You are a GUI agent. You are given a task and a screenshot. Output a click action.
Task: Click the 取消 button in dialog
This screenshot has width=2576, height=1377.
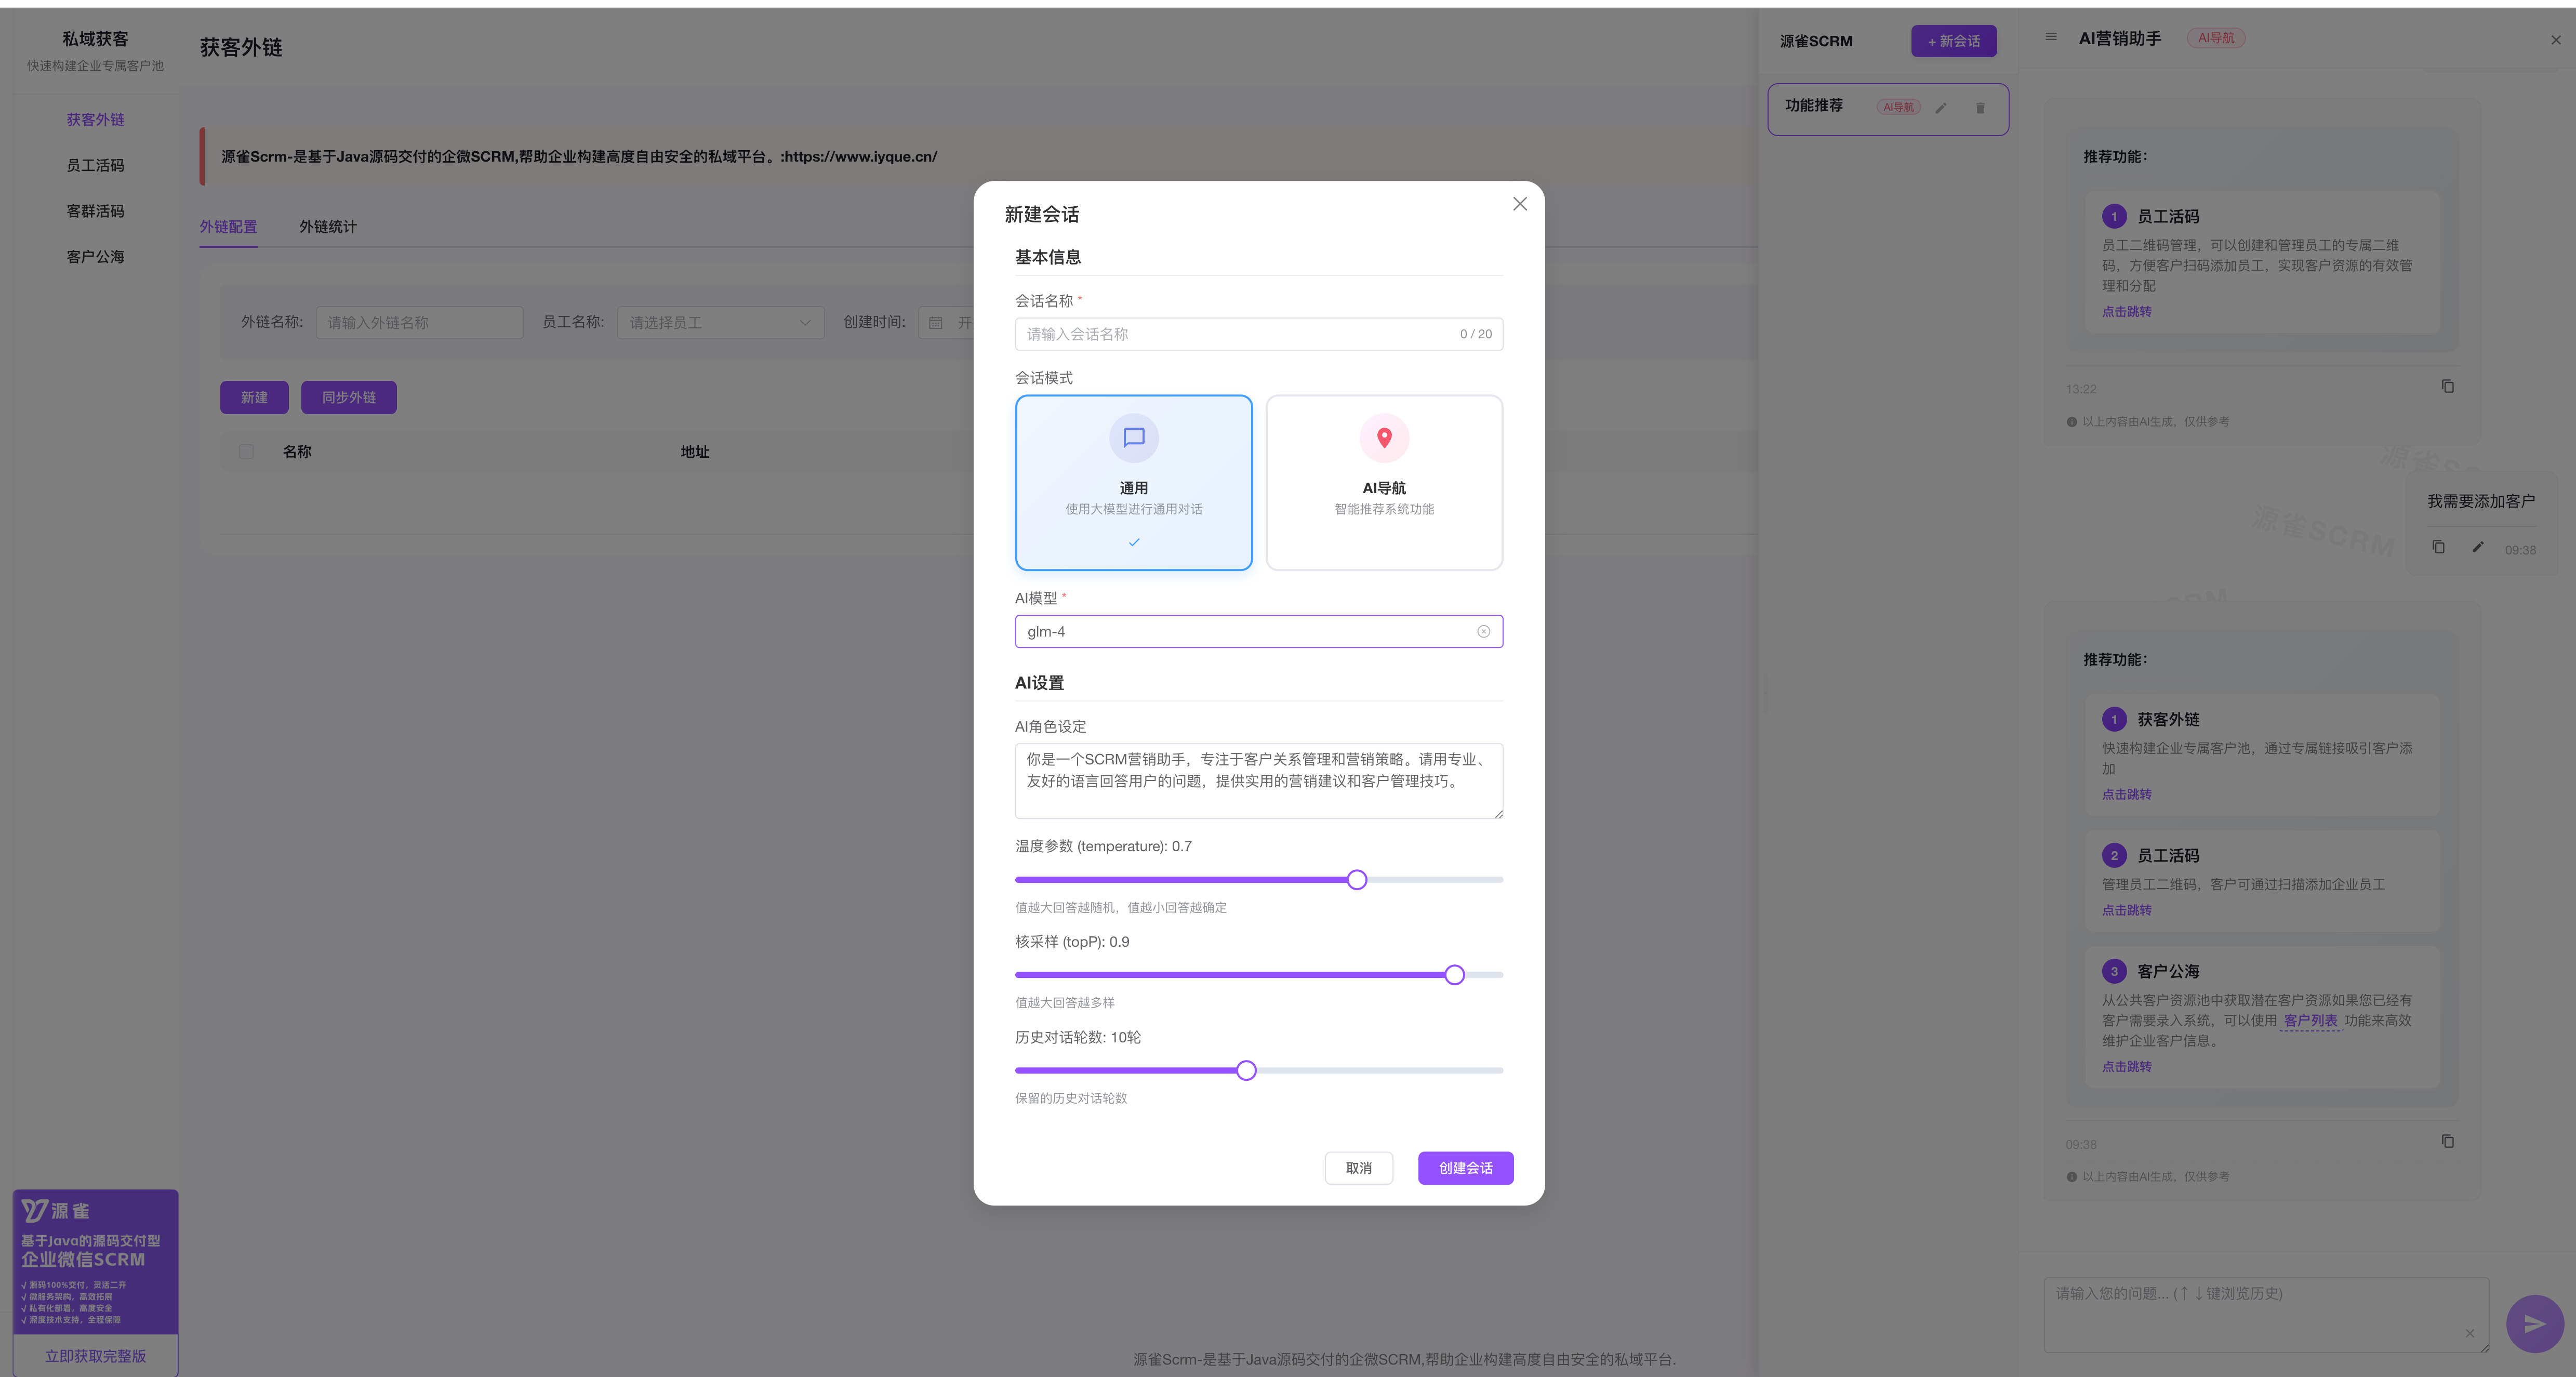[1358, 1168]
